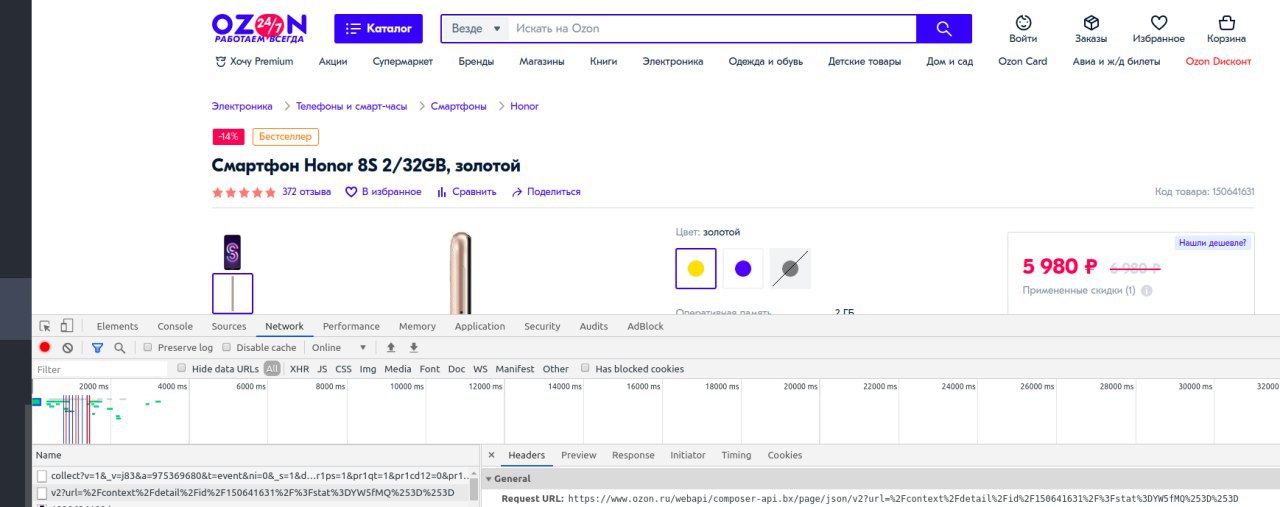Viewport: 1280px width, 507px height.
Task: Toggle the DevTools device toolbar icon
Action: (66, 326)
